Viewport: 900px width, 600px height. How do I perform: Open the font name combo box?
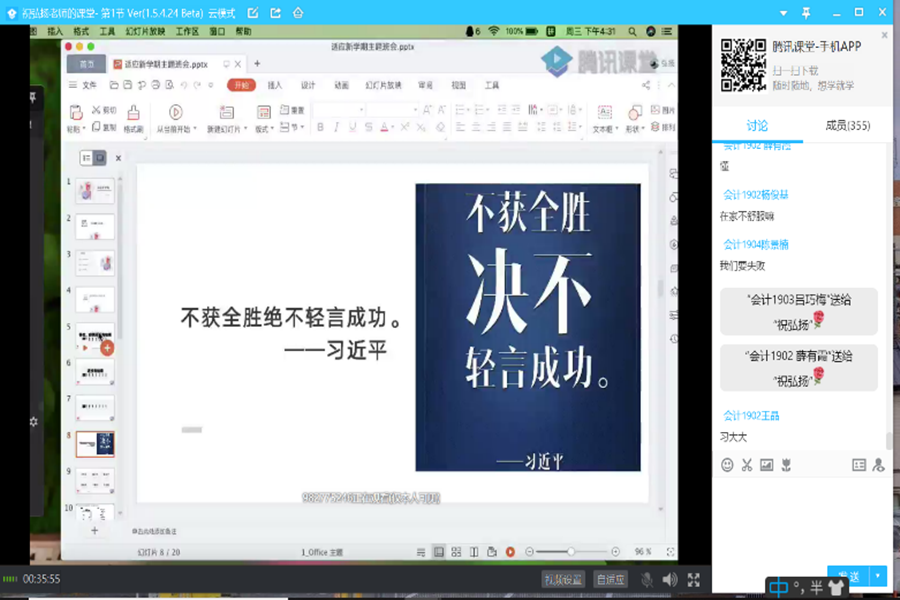point(338,110)
